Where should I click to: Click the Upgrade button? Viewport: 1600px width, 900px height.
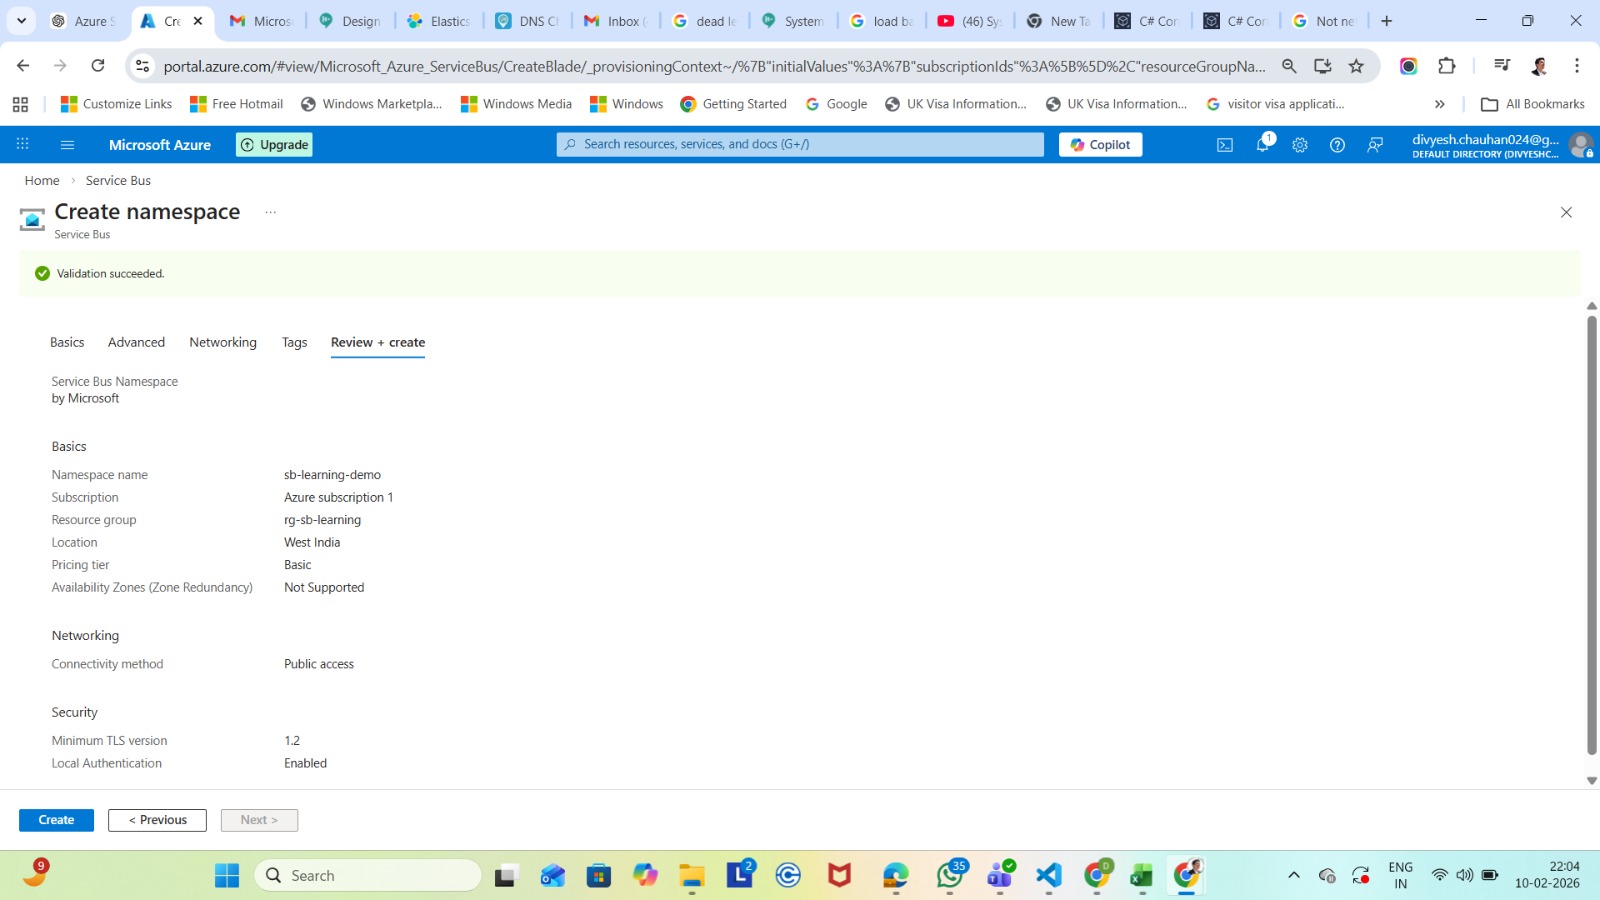tap(274, 145)
